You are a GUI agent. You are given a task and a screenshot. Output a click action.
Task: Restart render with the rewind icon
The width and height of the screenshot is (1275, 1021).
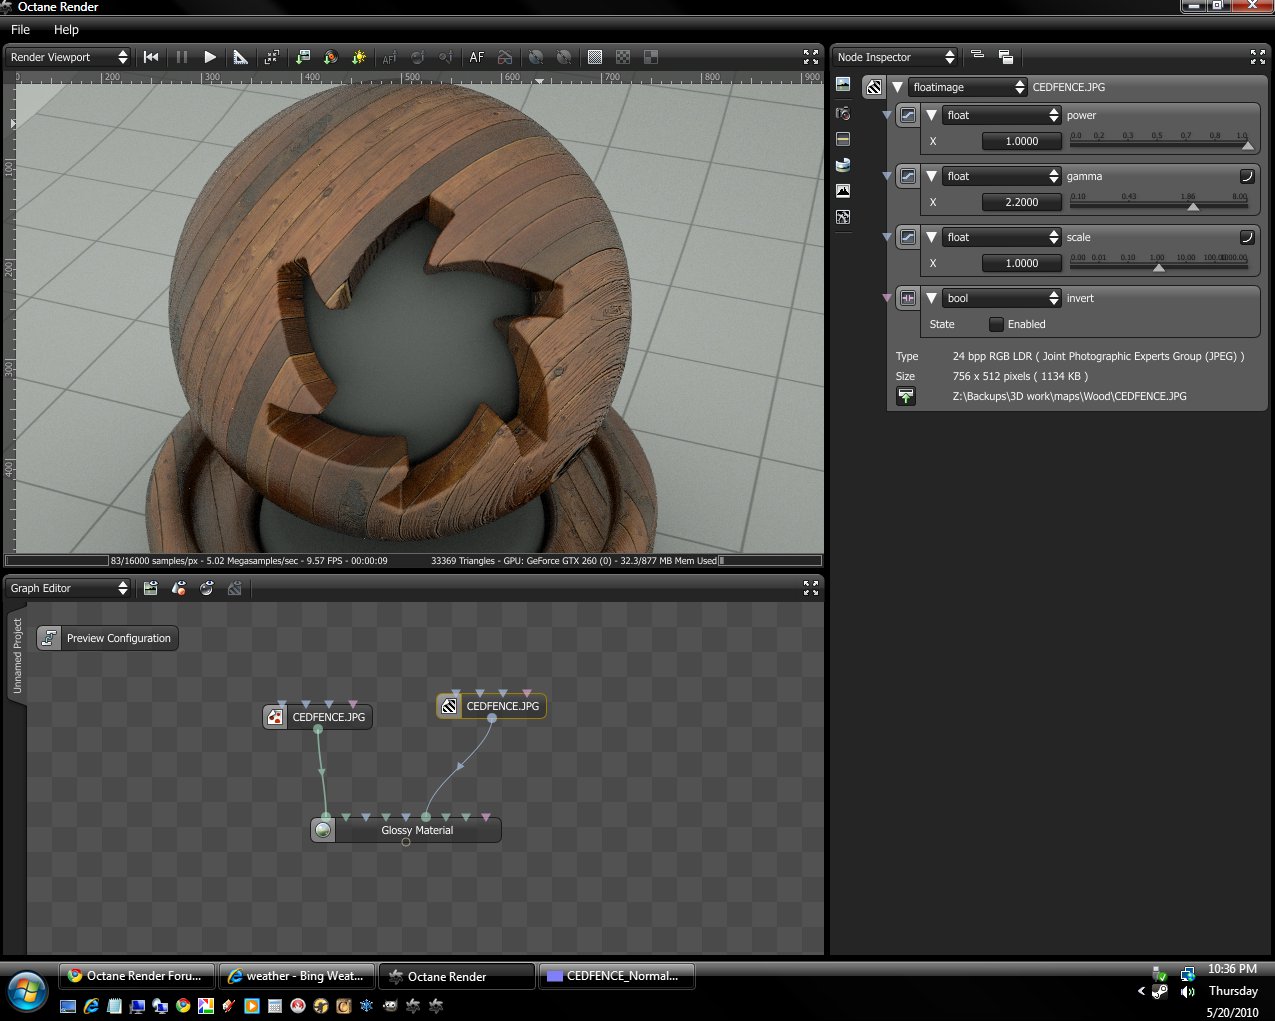[151, 57]
